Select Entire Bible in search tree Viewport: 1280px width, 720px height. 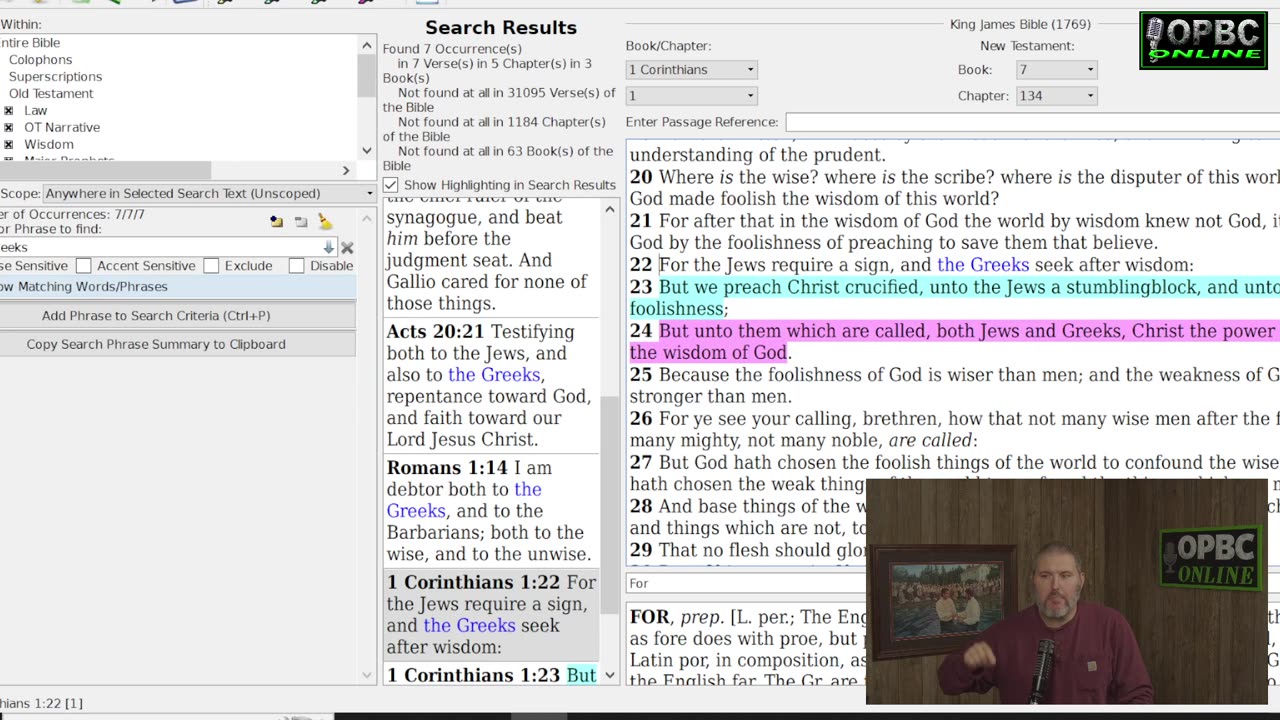coord(30,42)
